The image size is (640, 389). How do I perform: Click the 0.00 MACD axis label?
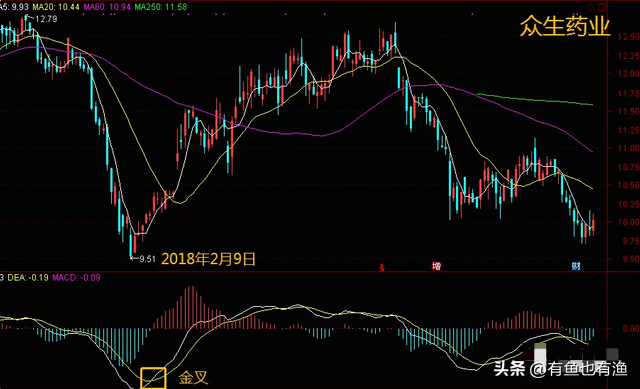pos(631,328)
